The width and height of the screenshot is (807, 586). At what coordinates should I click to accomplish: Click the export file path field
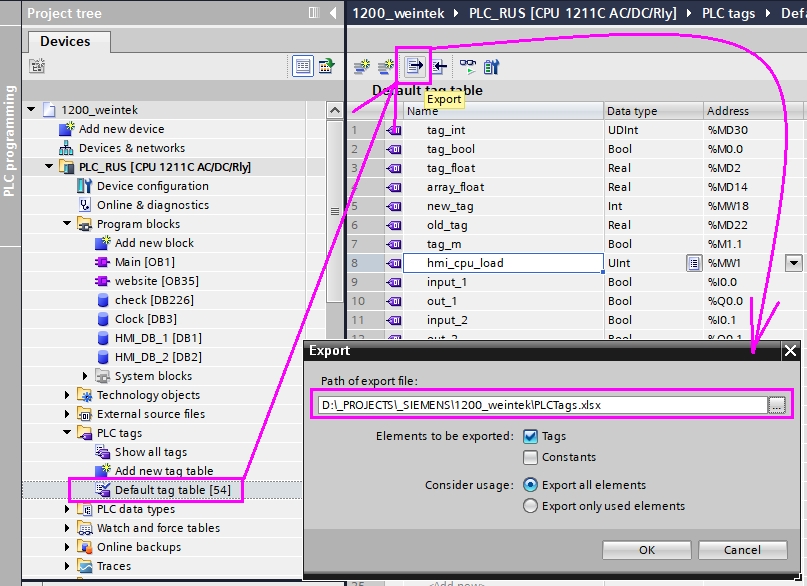click(x=542, y=405)
